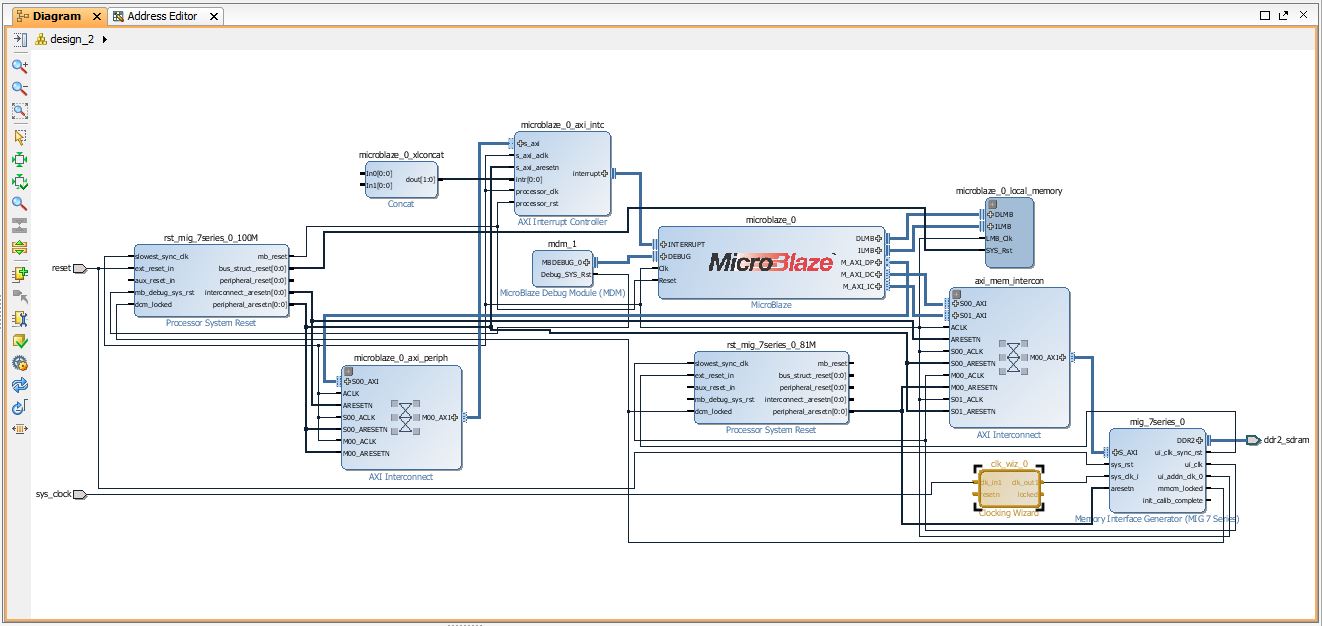The image size is (1322, 626).
Task: Click the Customize Block wrench icon
Action: (x=19, y=319)
